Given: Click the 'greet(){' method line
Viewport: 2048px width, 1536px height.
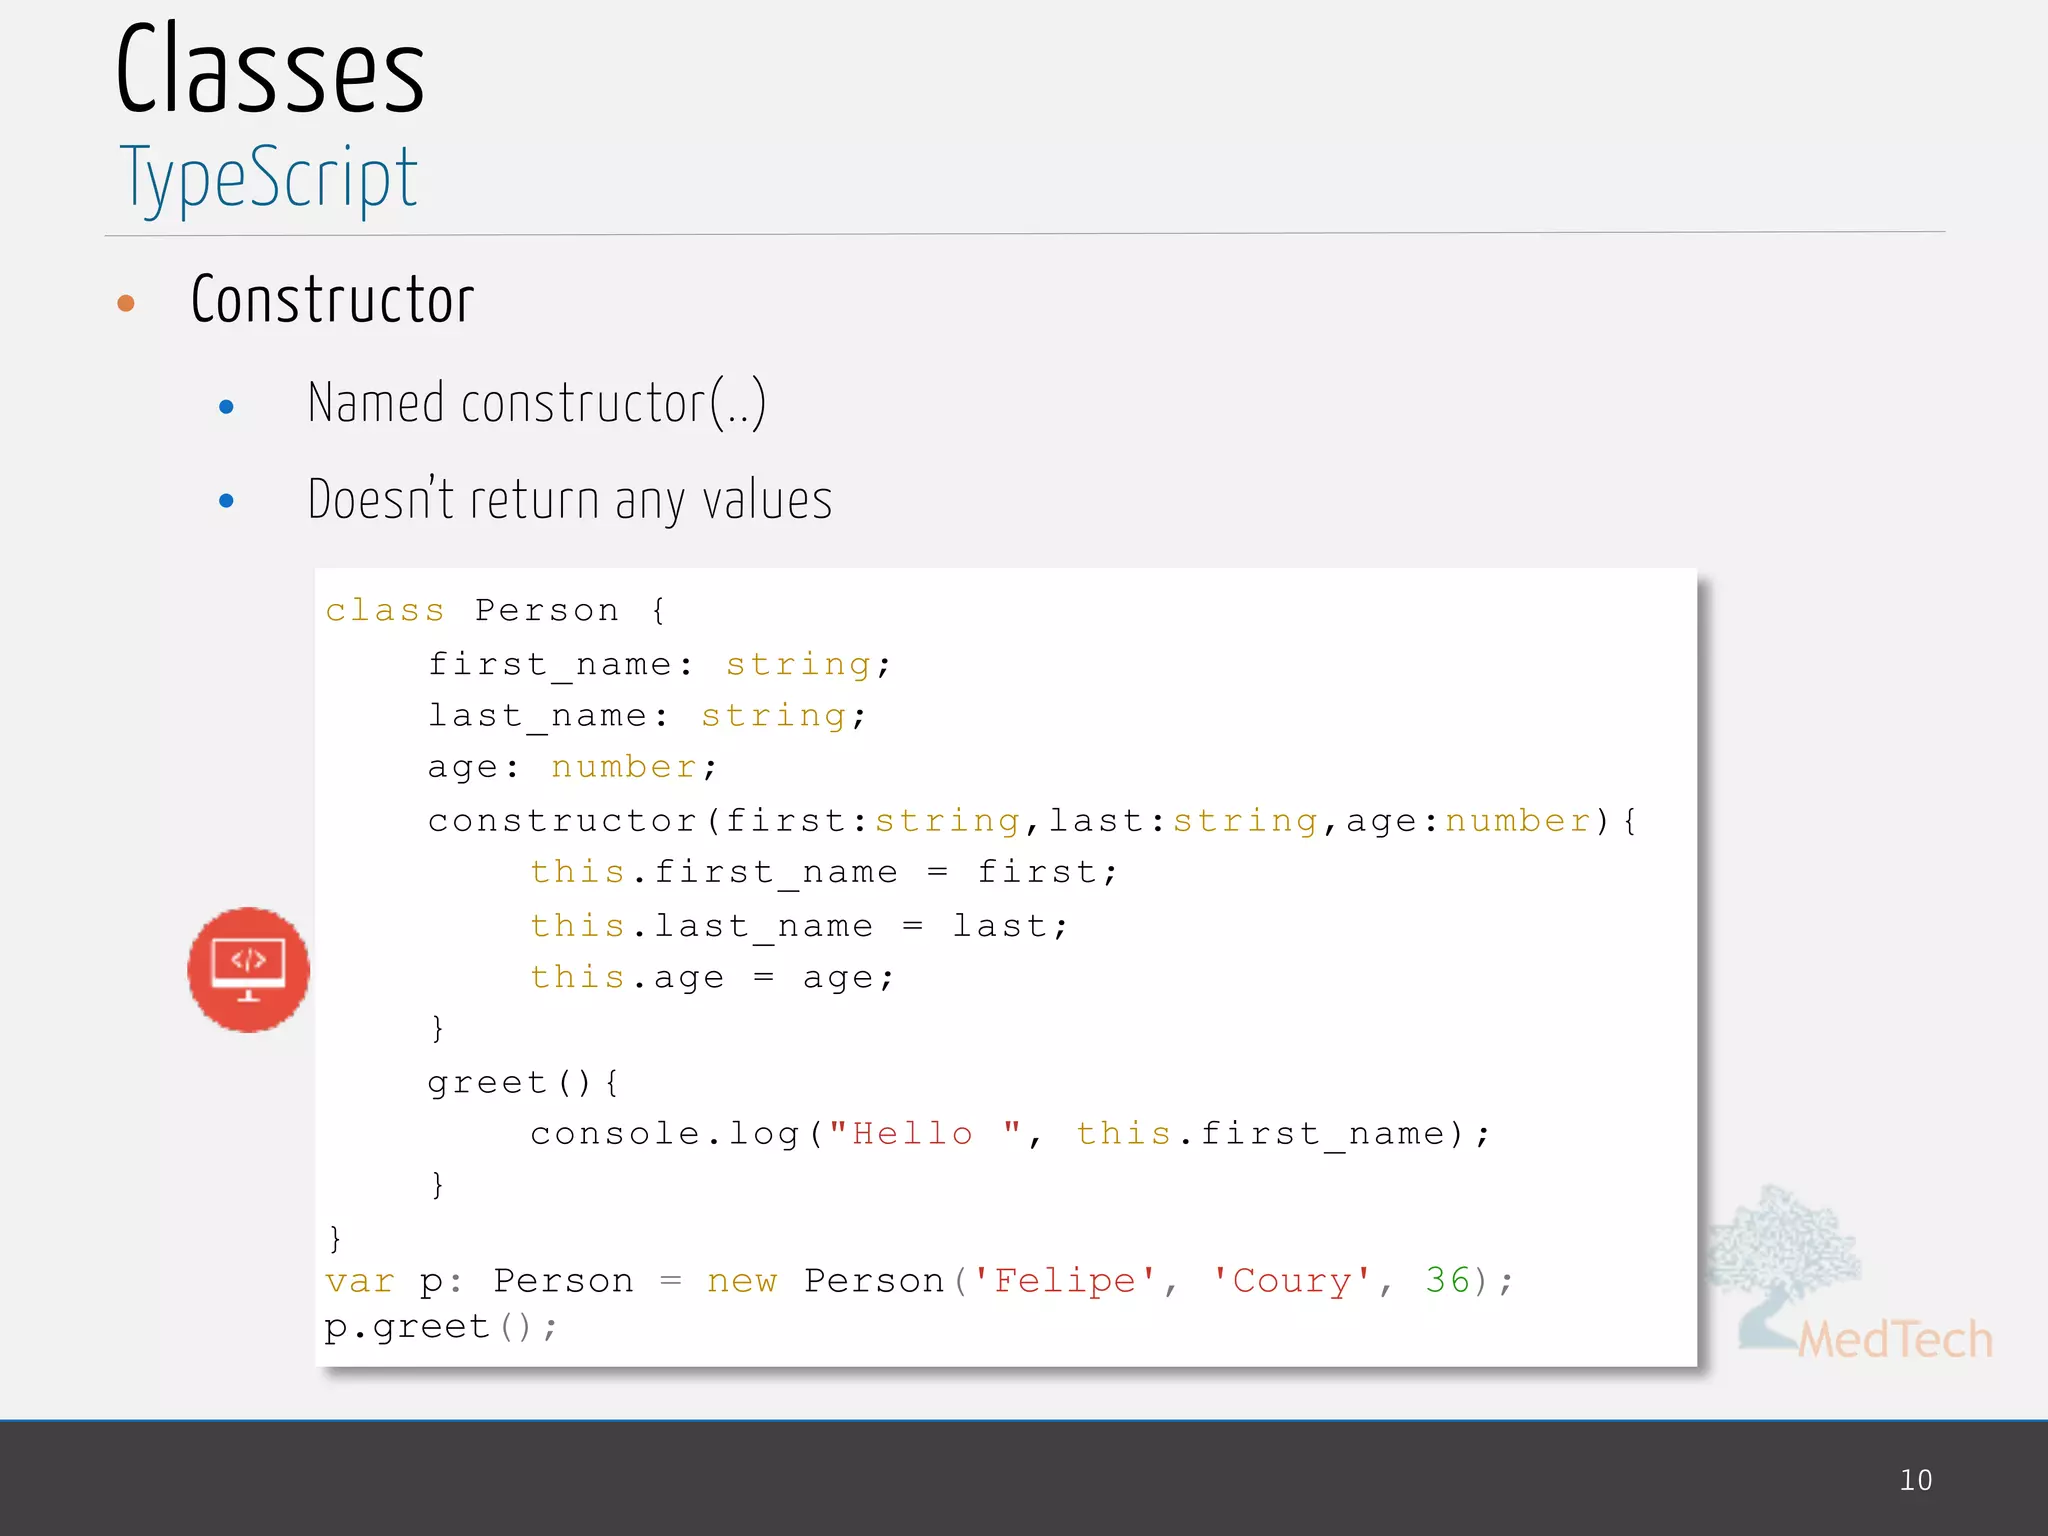Looking at the screenshot, I should [524, 1083].
